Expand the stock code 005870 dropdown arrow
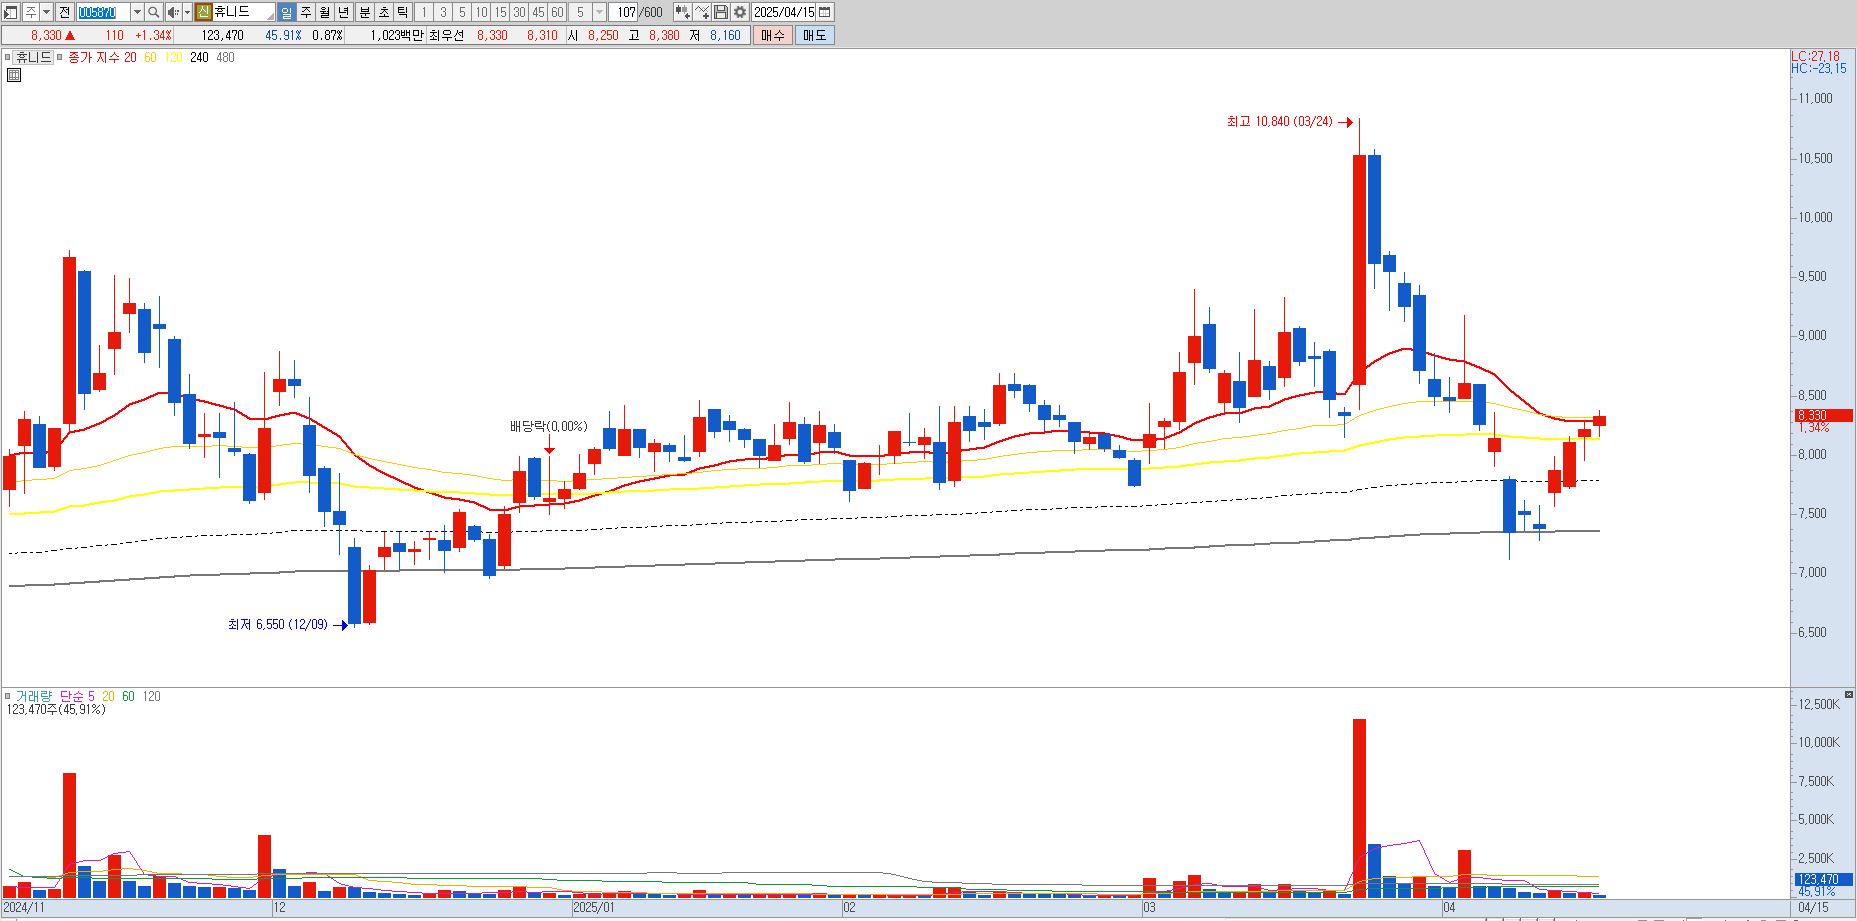The height and width of the screenshot is (921, 1857). (137, 12)
